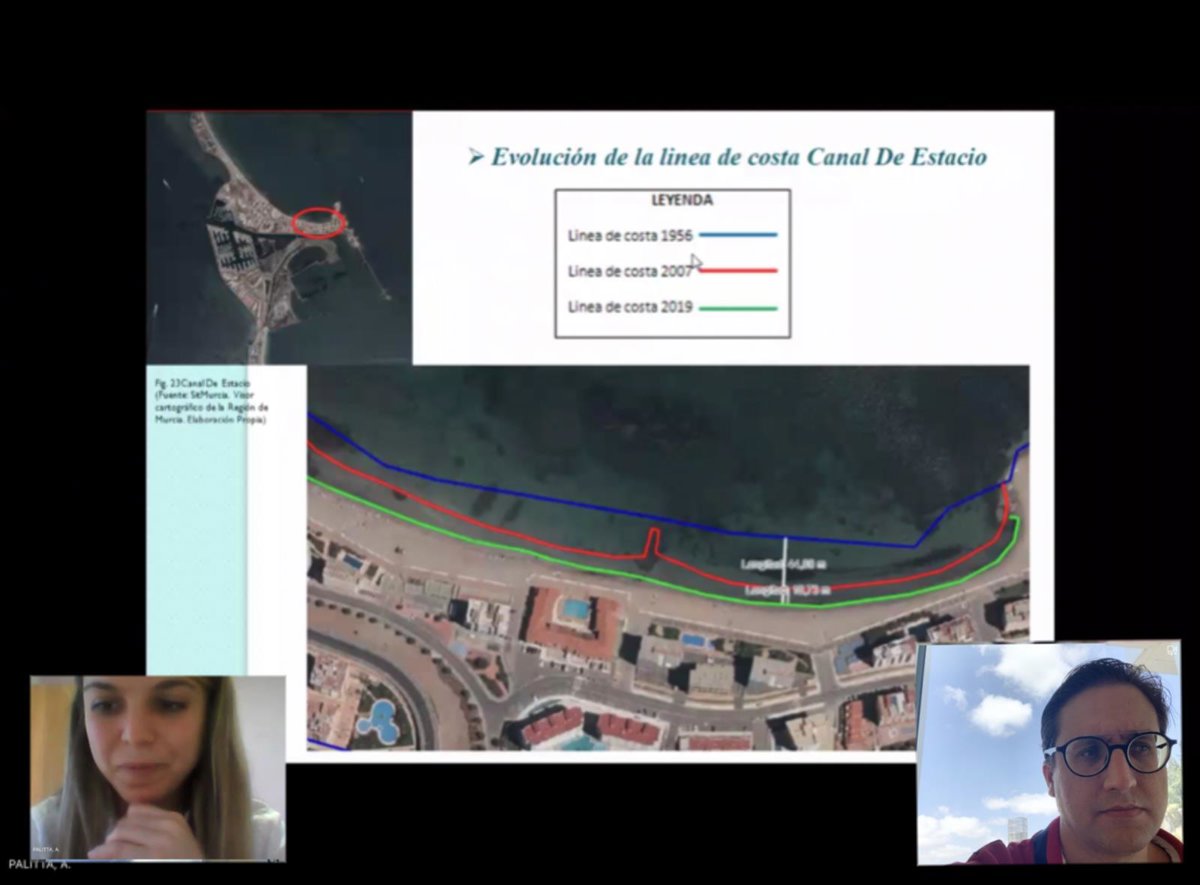Click the LEYENDA legend header
Viewport: 1200px width, 885px height.
click(x=682, y=200)
